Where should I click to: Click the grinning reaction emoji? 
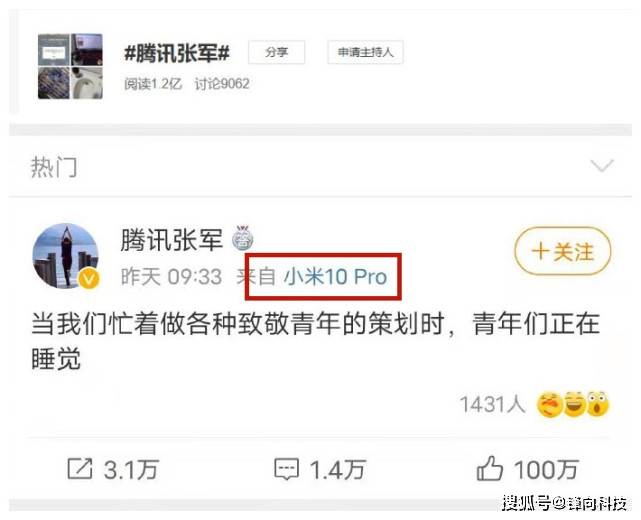pos(575,404)
